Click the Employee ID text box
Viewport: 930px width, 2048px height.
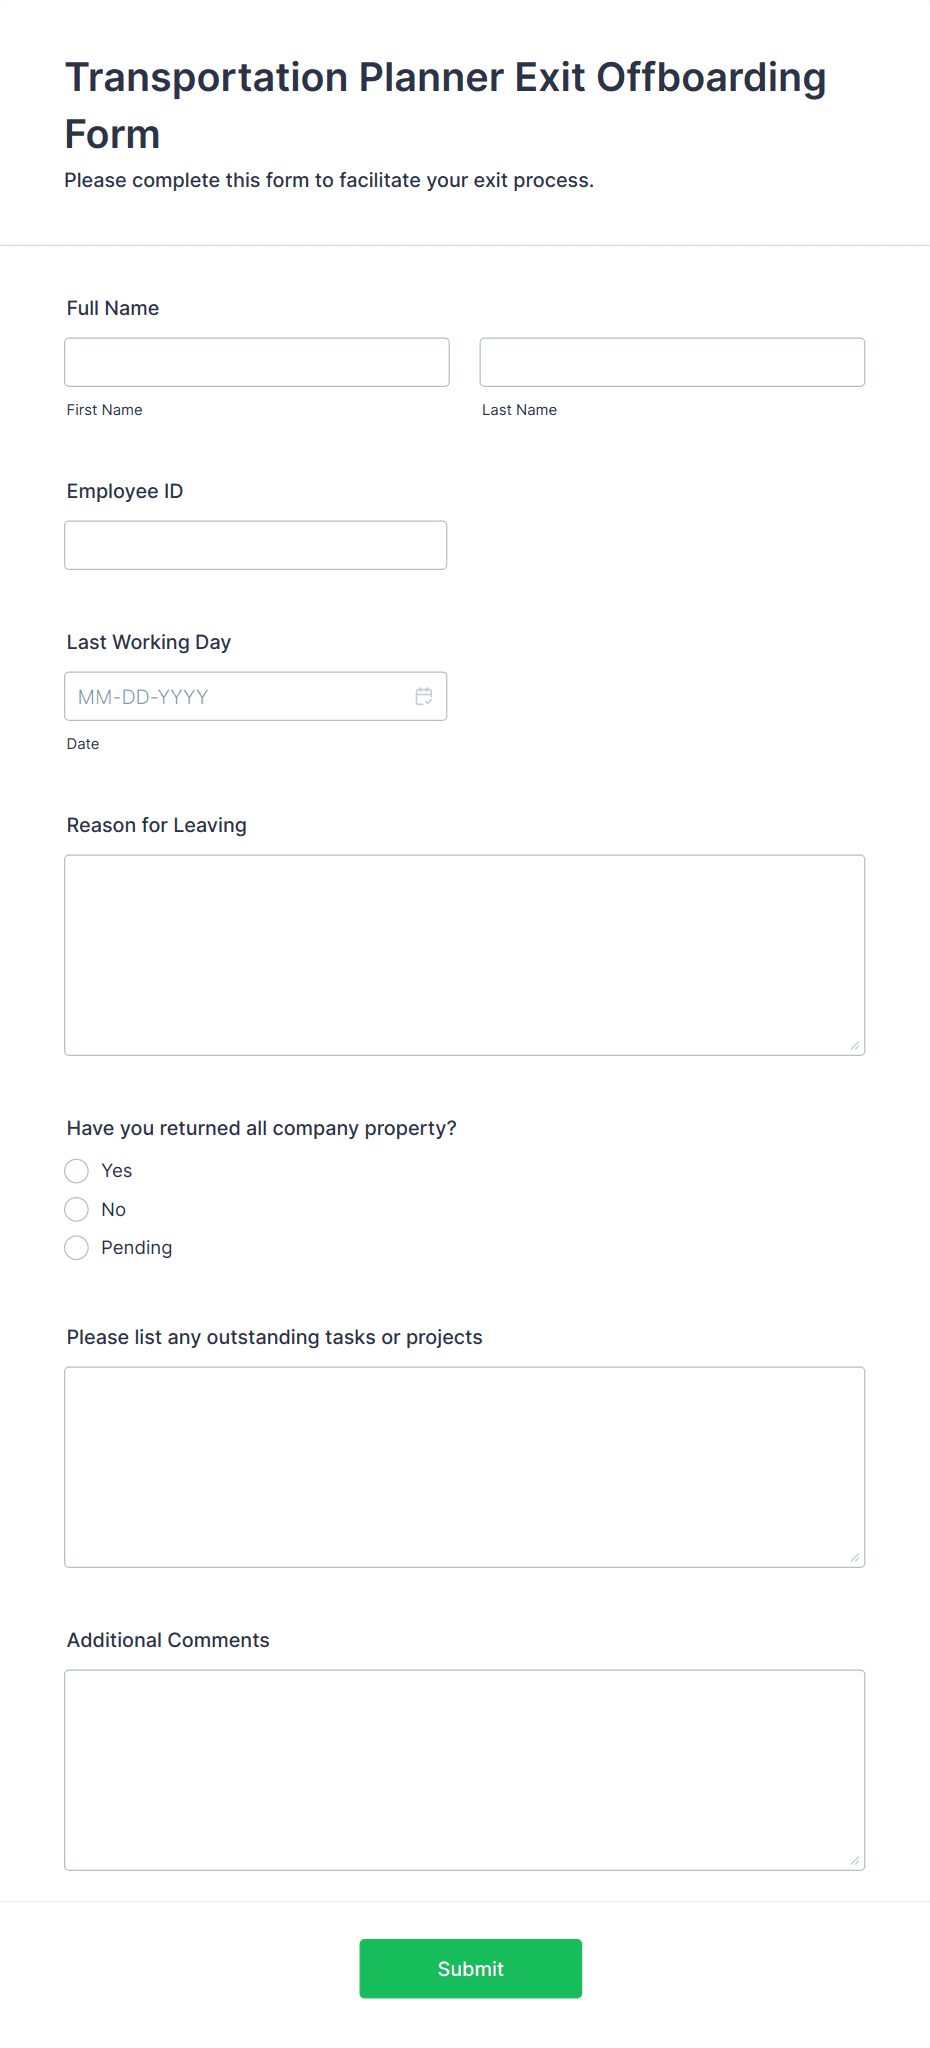pyautogui.click(x=256, y=545)
